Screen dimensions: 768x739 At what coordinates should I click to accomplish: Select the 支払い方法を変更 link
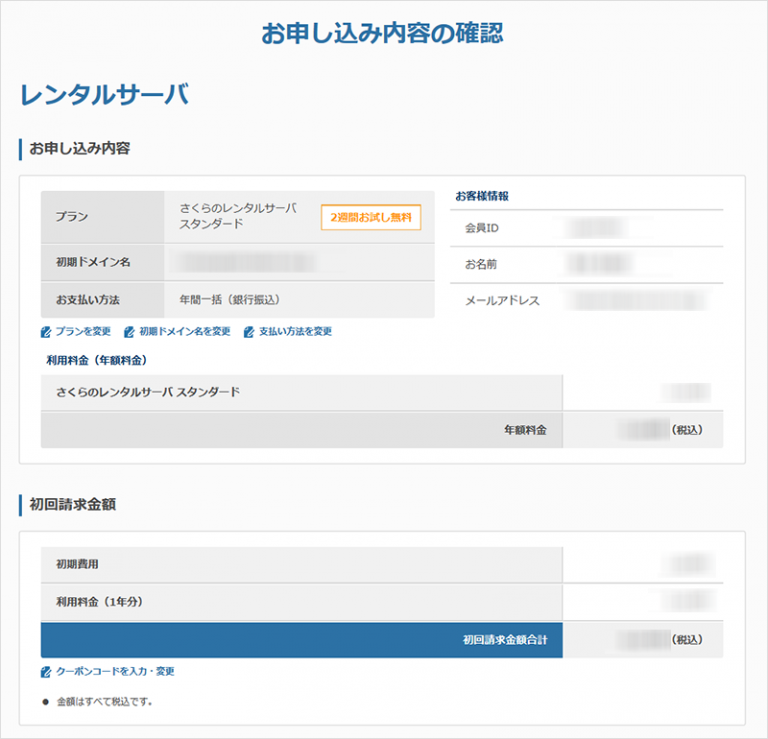(x=295, y=332)
